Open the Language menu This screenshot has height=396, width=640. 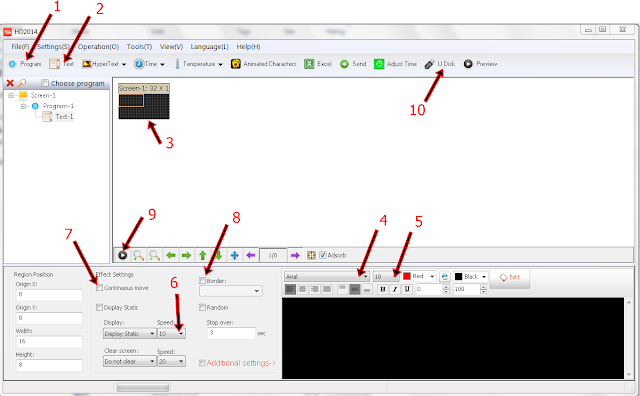coord(209,47)
